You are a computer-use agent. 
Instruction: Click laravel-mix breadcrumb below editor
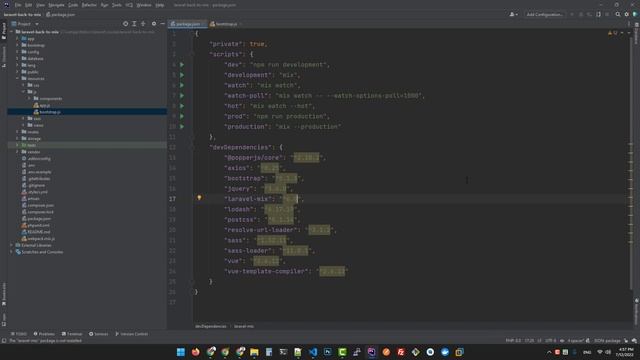(244, 326)
